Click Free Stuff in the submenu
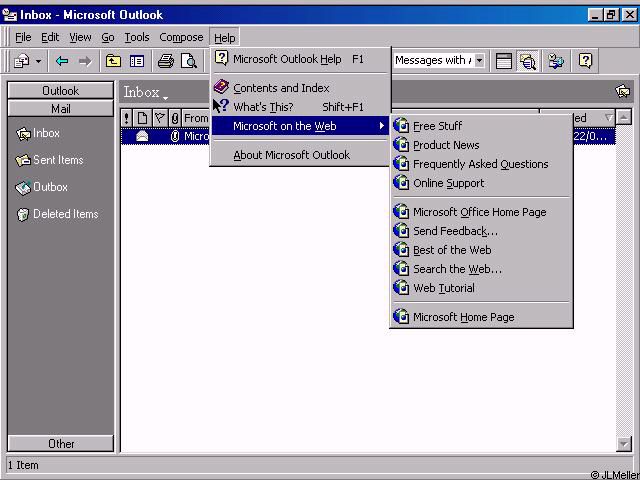 482,126
